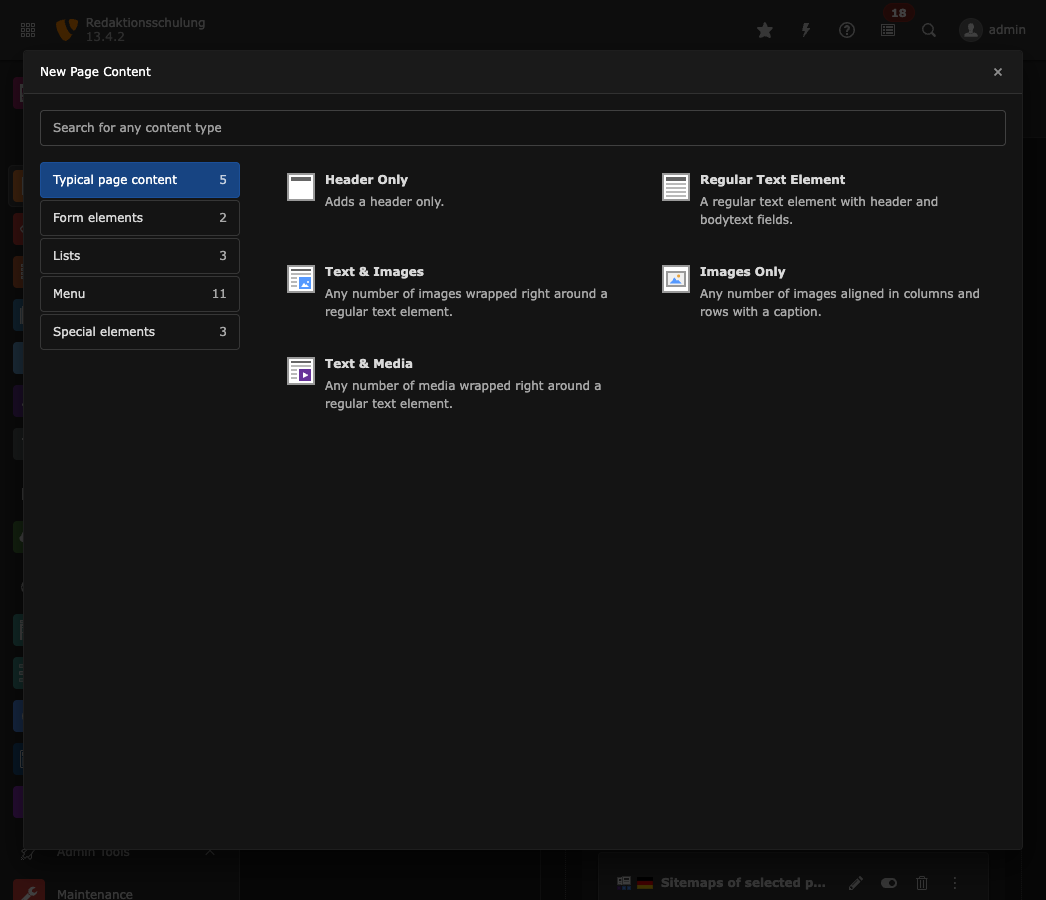The image size is (1046, 900).
Task: Delete the Sitemaps record via trash button
Action: [922, 883]
